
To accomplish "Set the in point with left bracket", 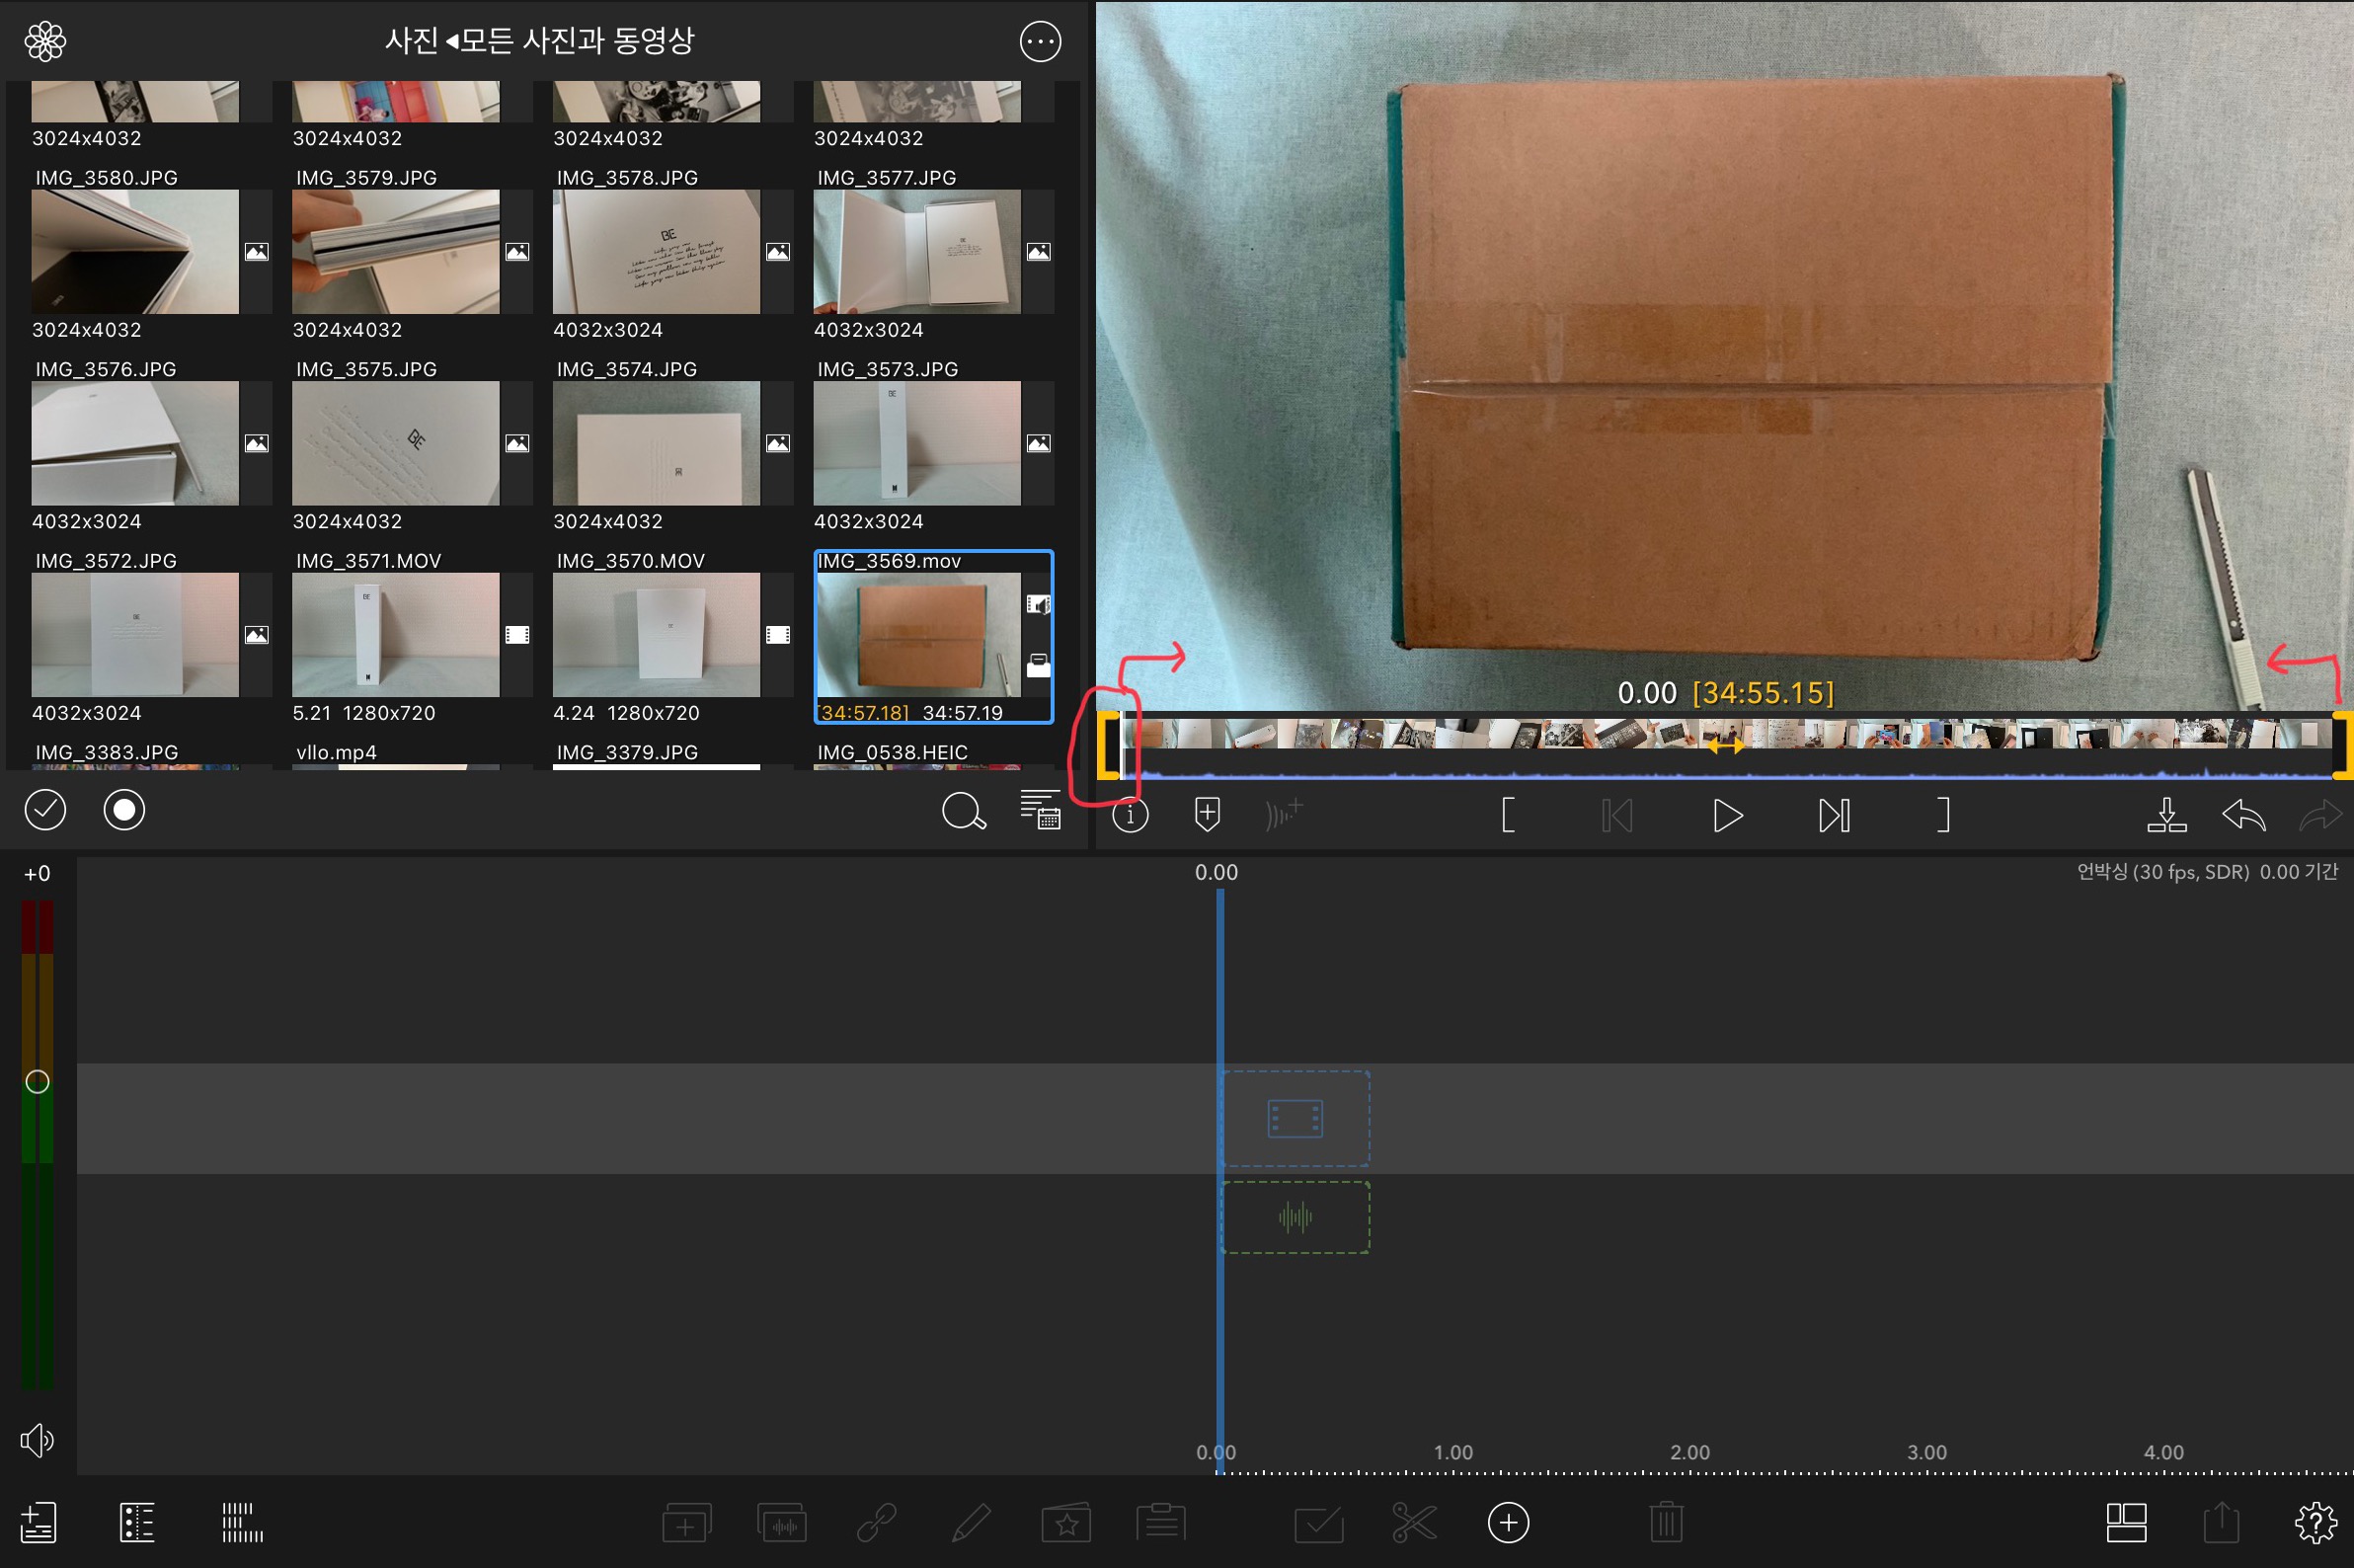I will 1508,815.
